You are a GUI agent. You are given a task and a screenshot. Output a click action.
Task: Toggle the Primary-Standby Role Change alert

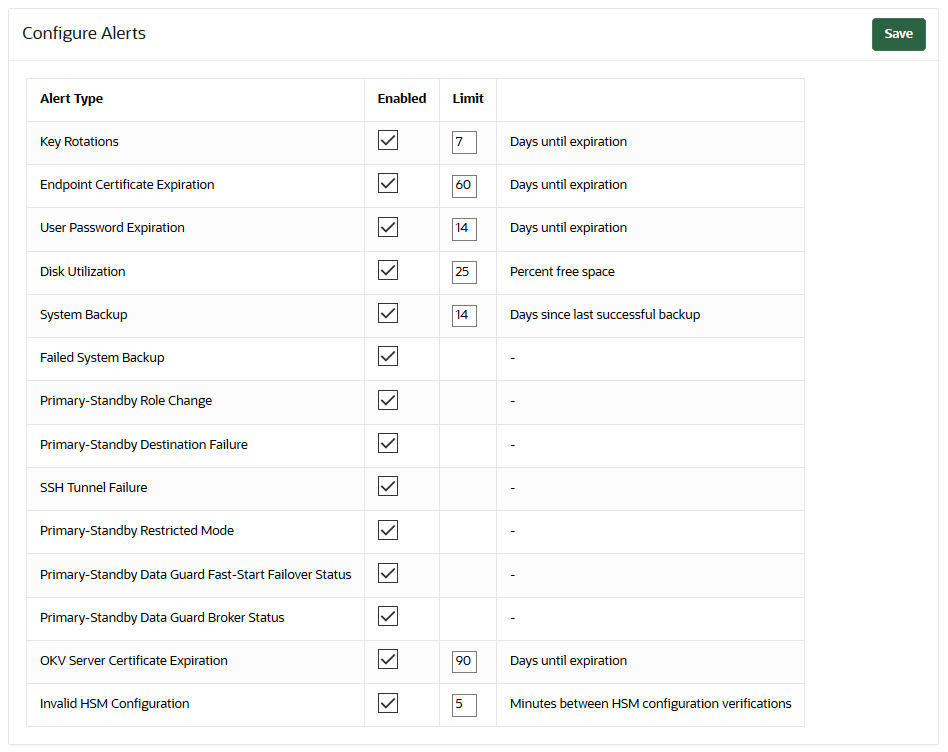387,399
